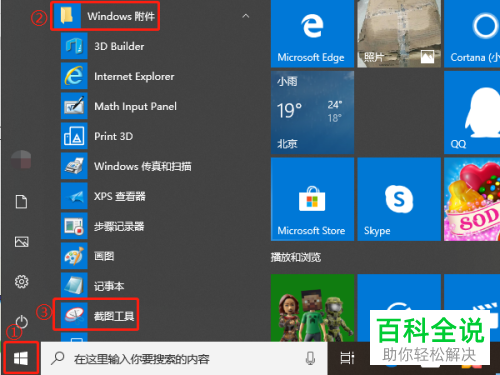
Task: Open Windows 传真和扫描
Action: [126, 166]
